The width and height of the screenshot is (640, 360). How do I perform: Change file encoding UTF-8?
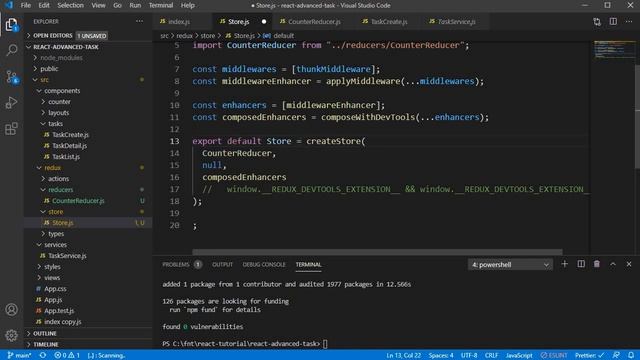click(469, 355)
